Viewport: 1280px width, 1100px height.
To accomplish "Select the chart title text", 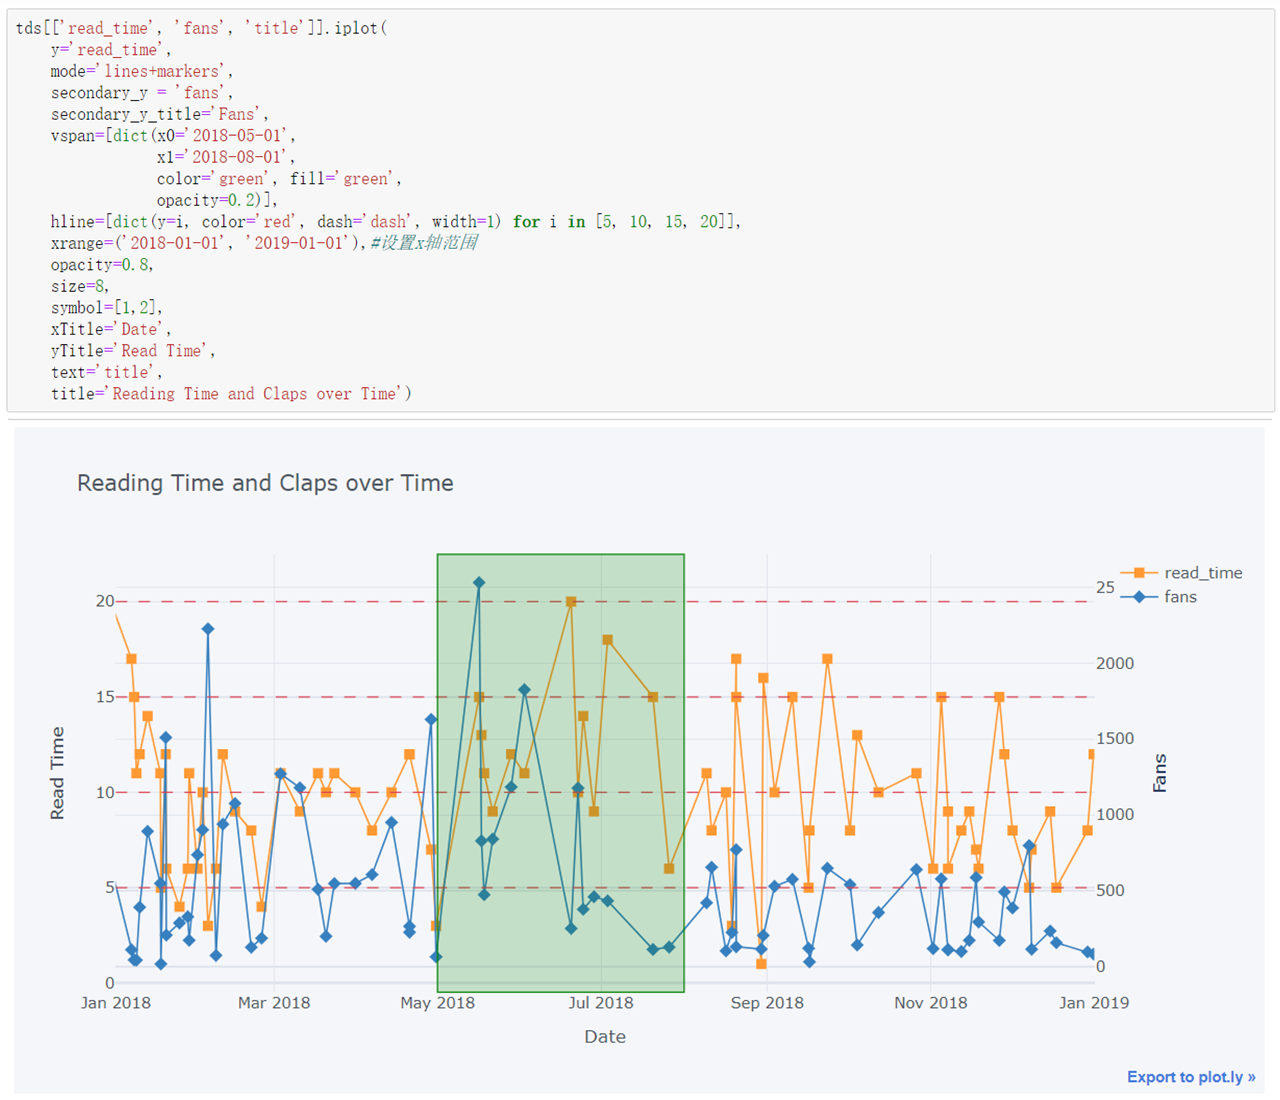I will (x=265, y=483).
